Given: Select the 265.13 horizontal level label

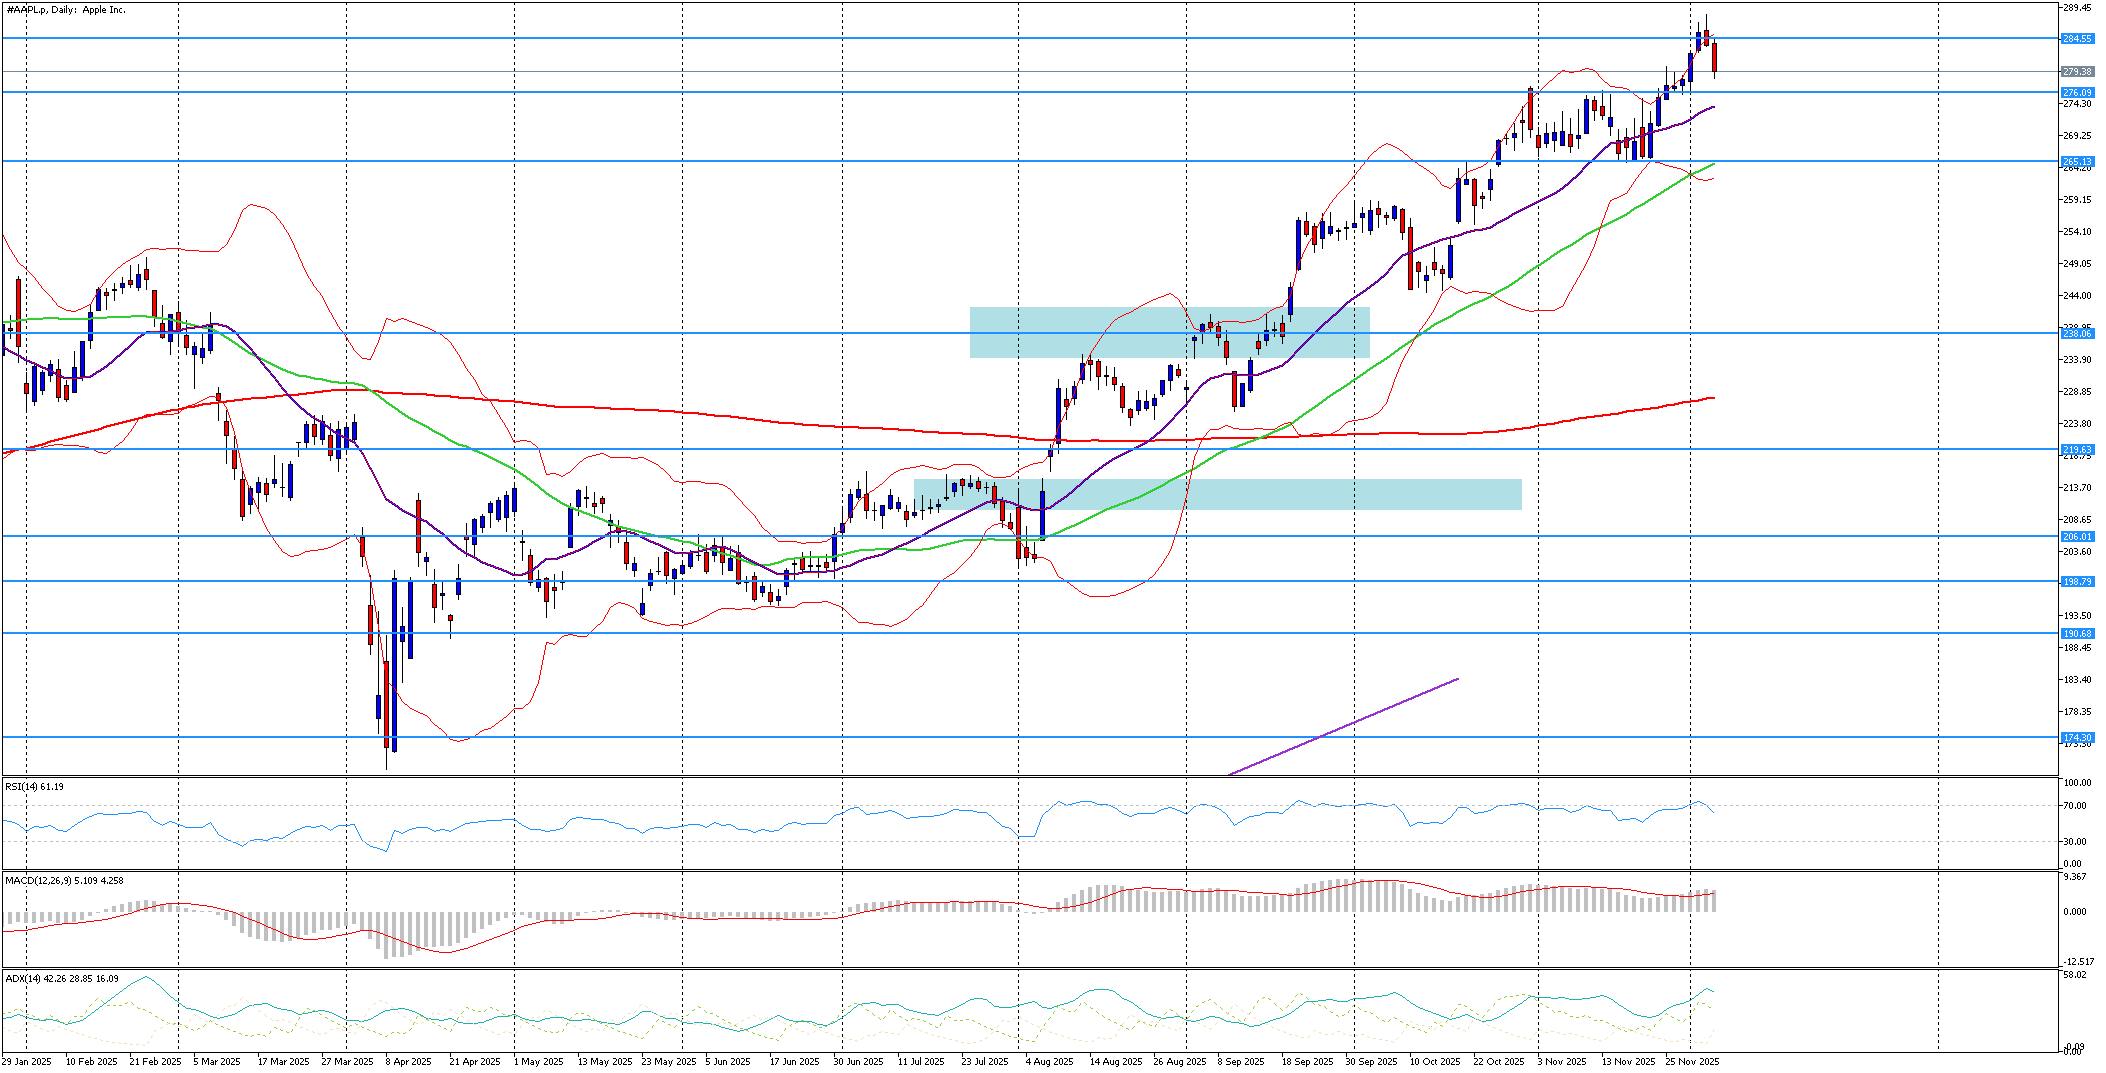Looking at the screenshot, I should tap(2077, 162).
